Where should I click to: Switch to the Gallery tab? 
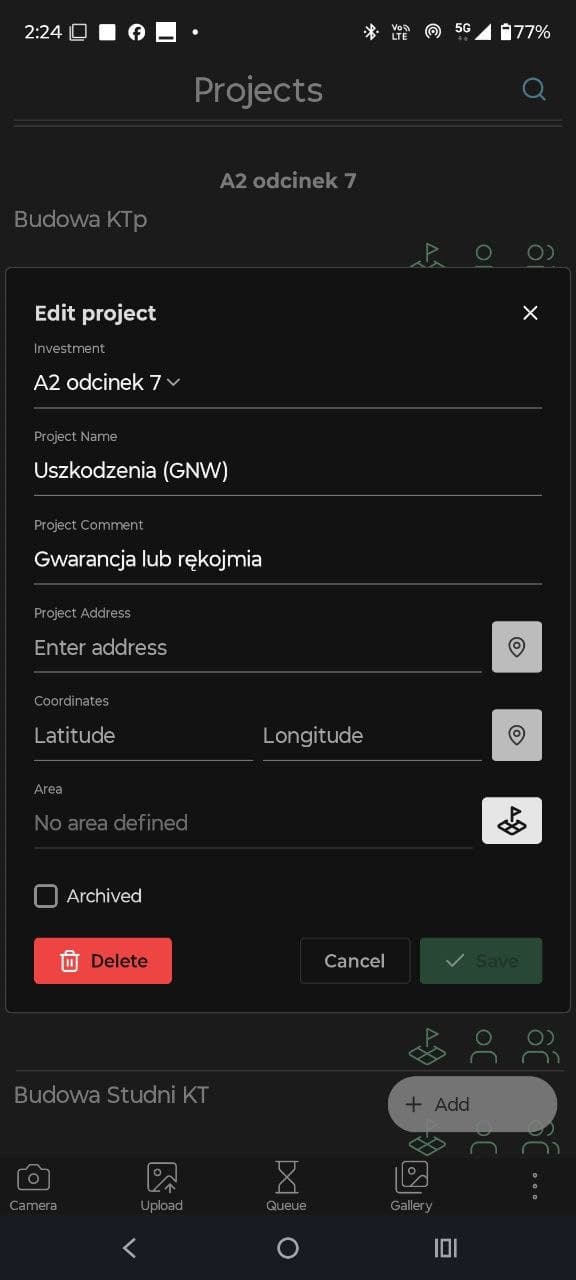coord(410,1185)
